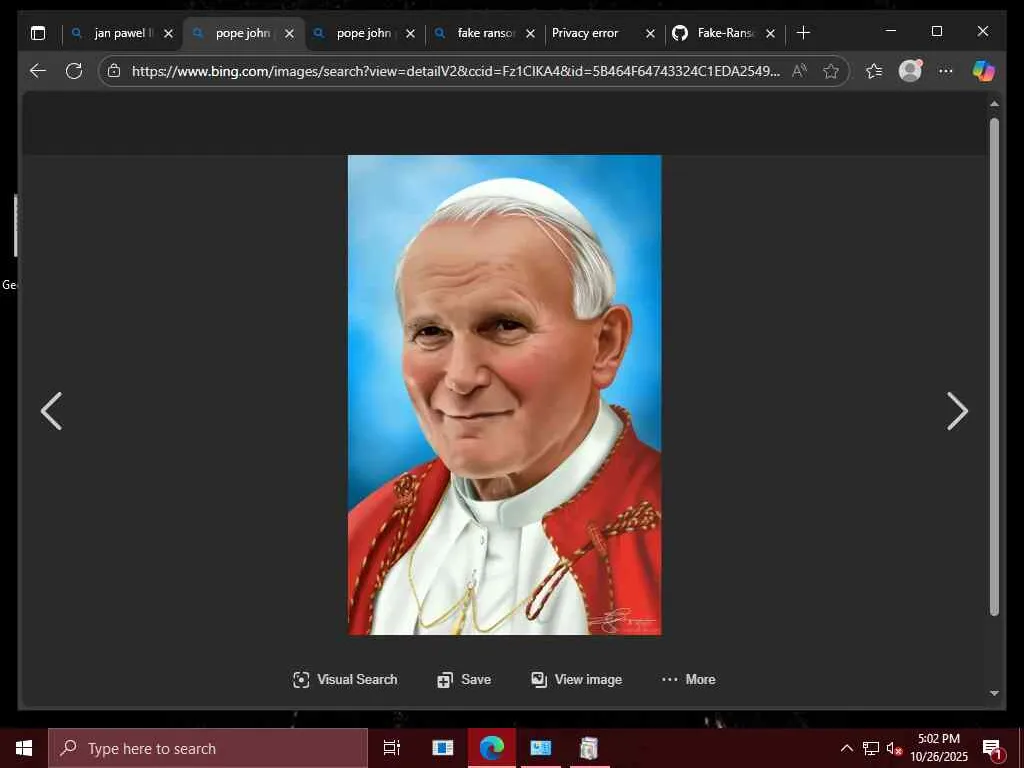
Task: Switch to the 'fake ransor' tab
Action: (485, 33)
